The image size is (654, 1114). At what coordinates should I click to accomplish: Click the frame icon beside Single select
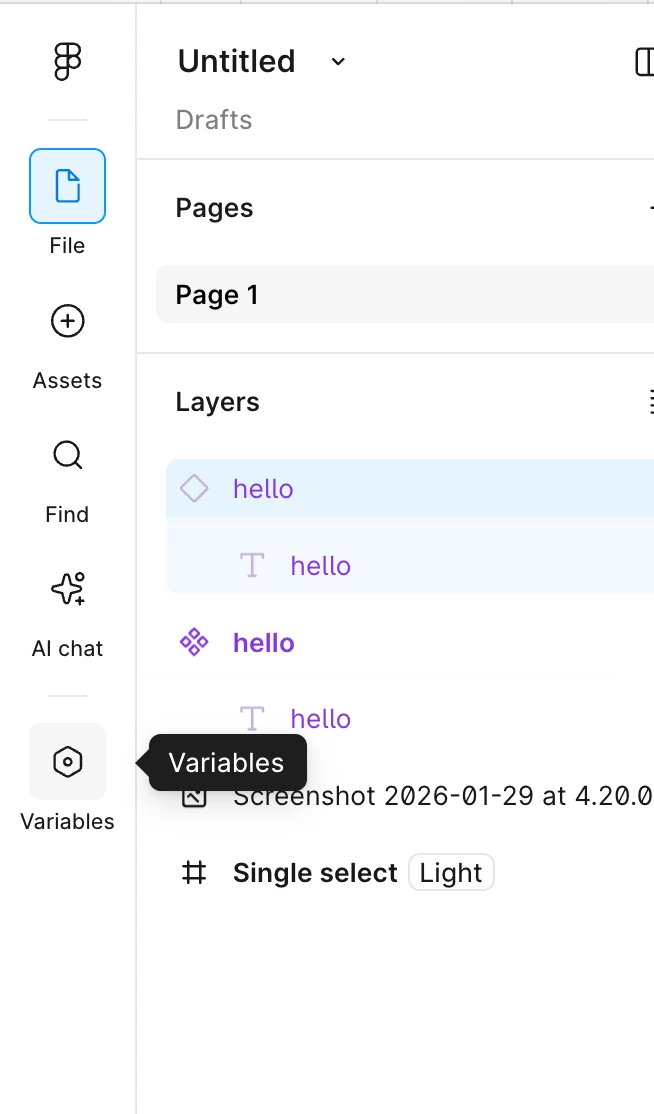[194, 873]
